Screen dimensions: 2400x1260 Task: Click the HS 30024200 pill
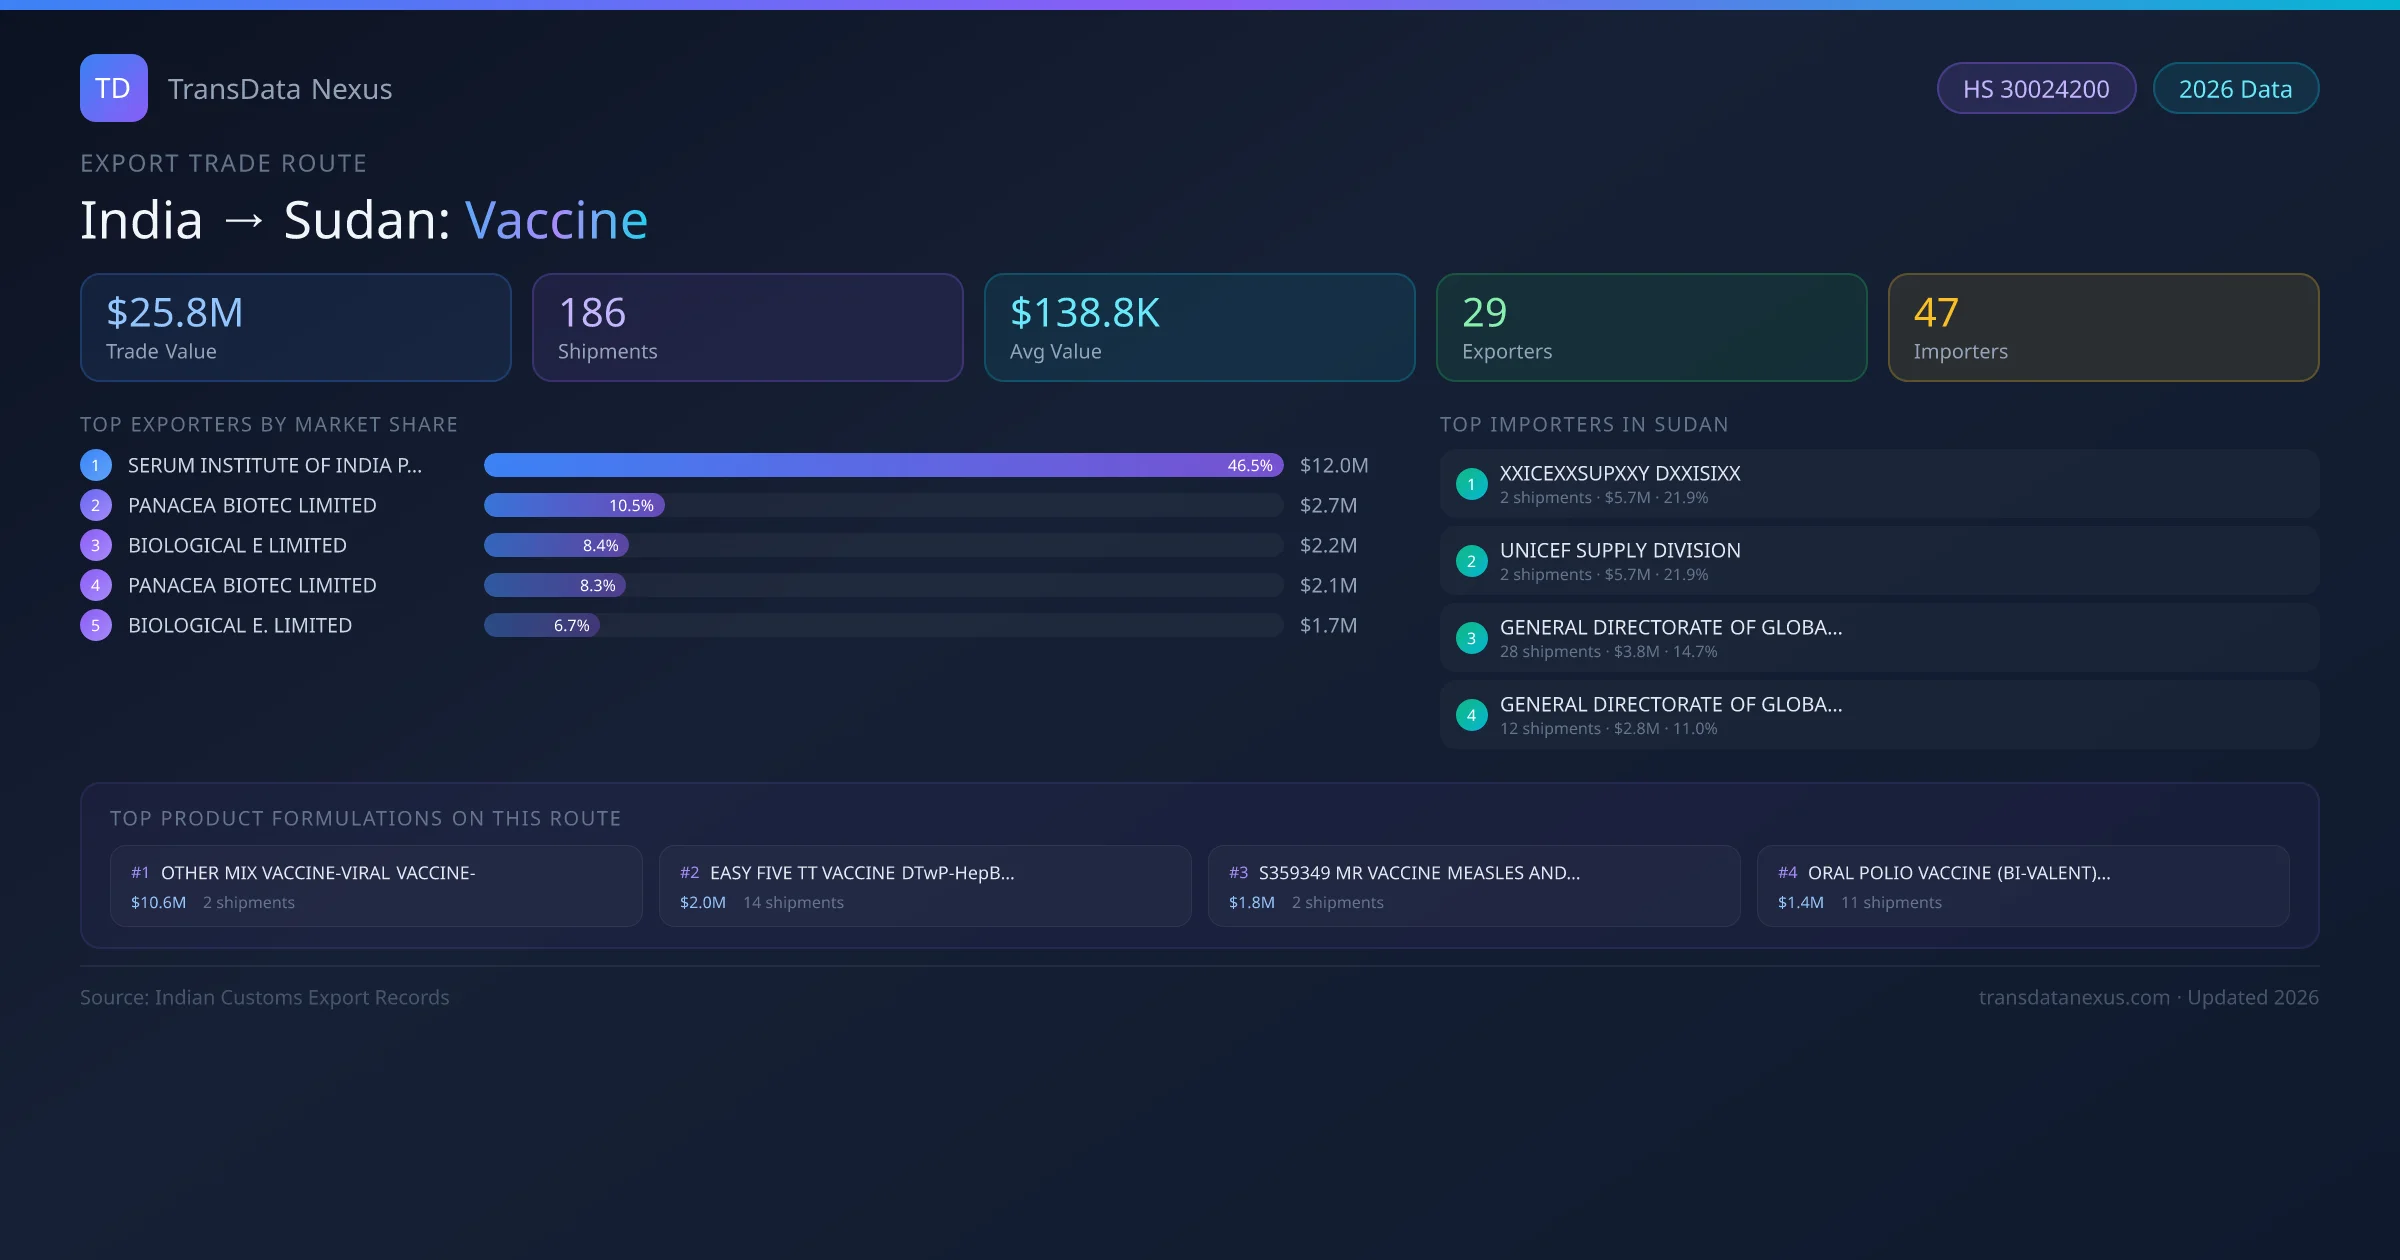tap(2036, 89)
